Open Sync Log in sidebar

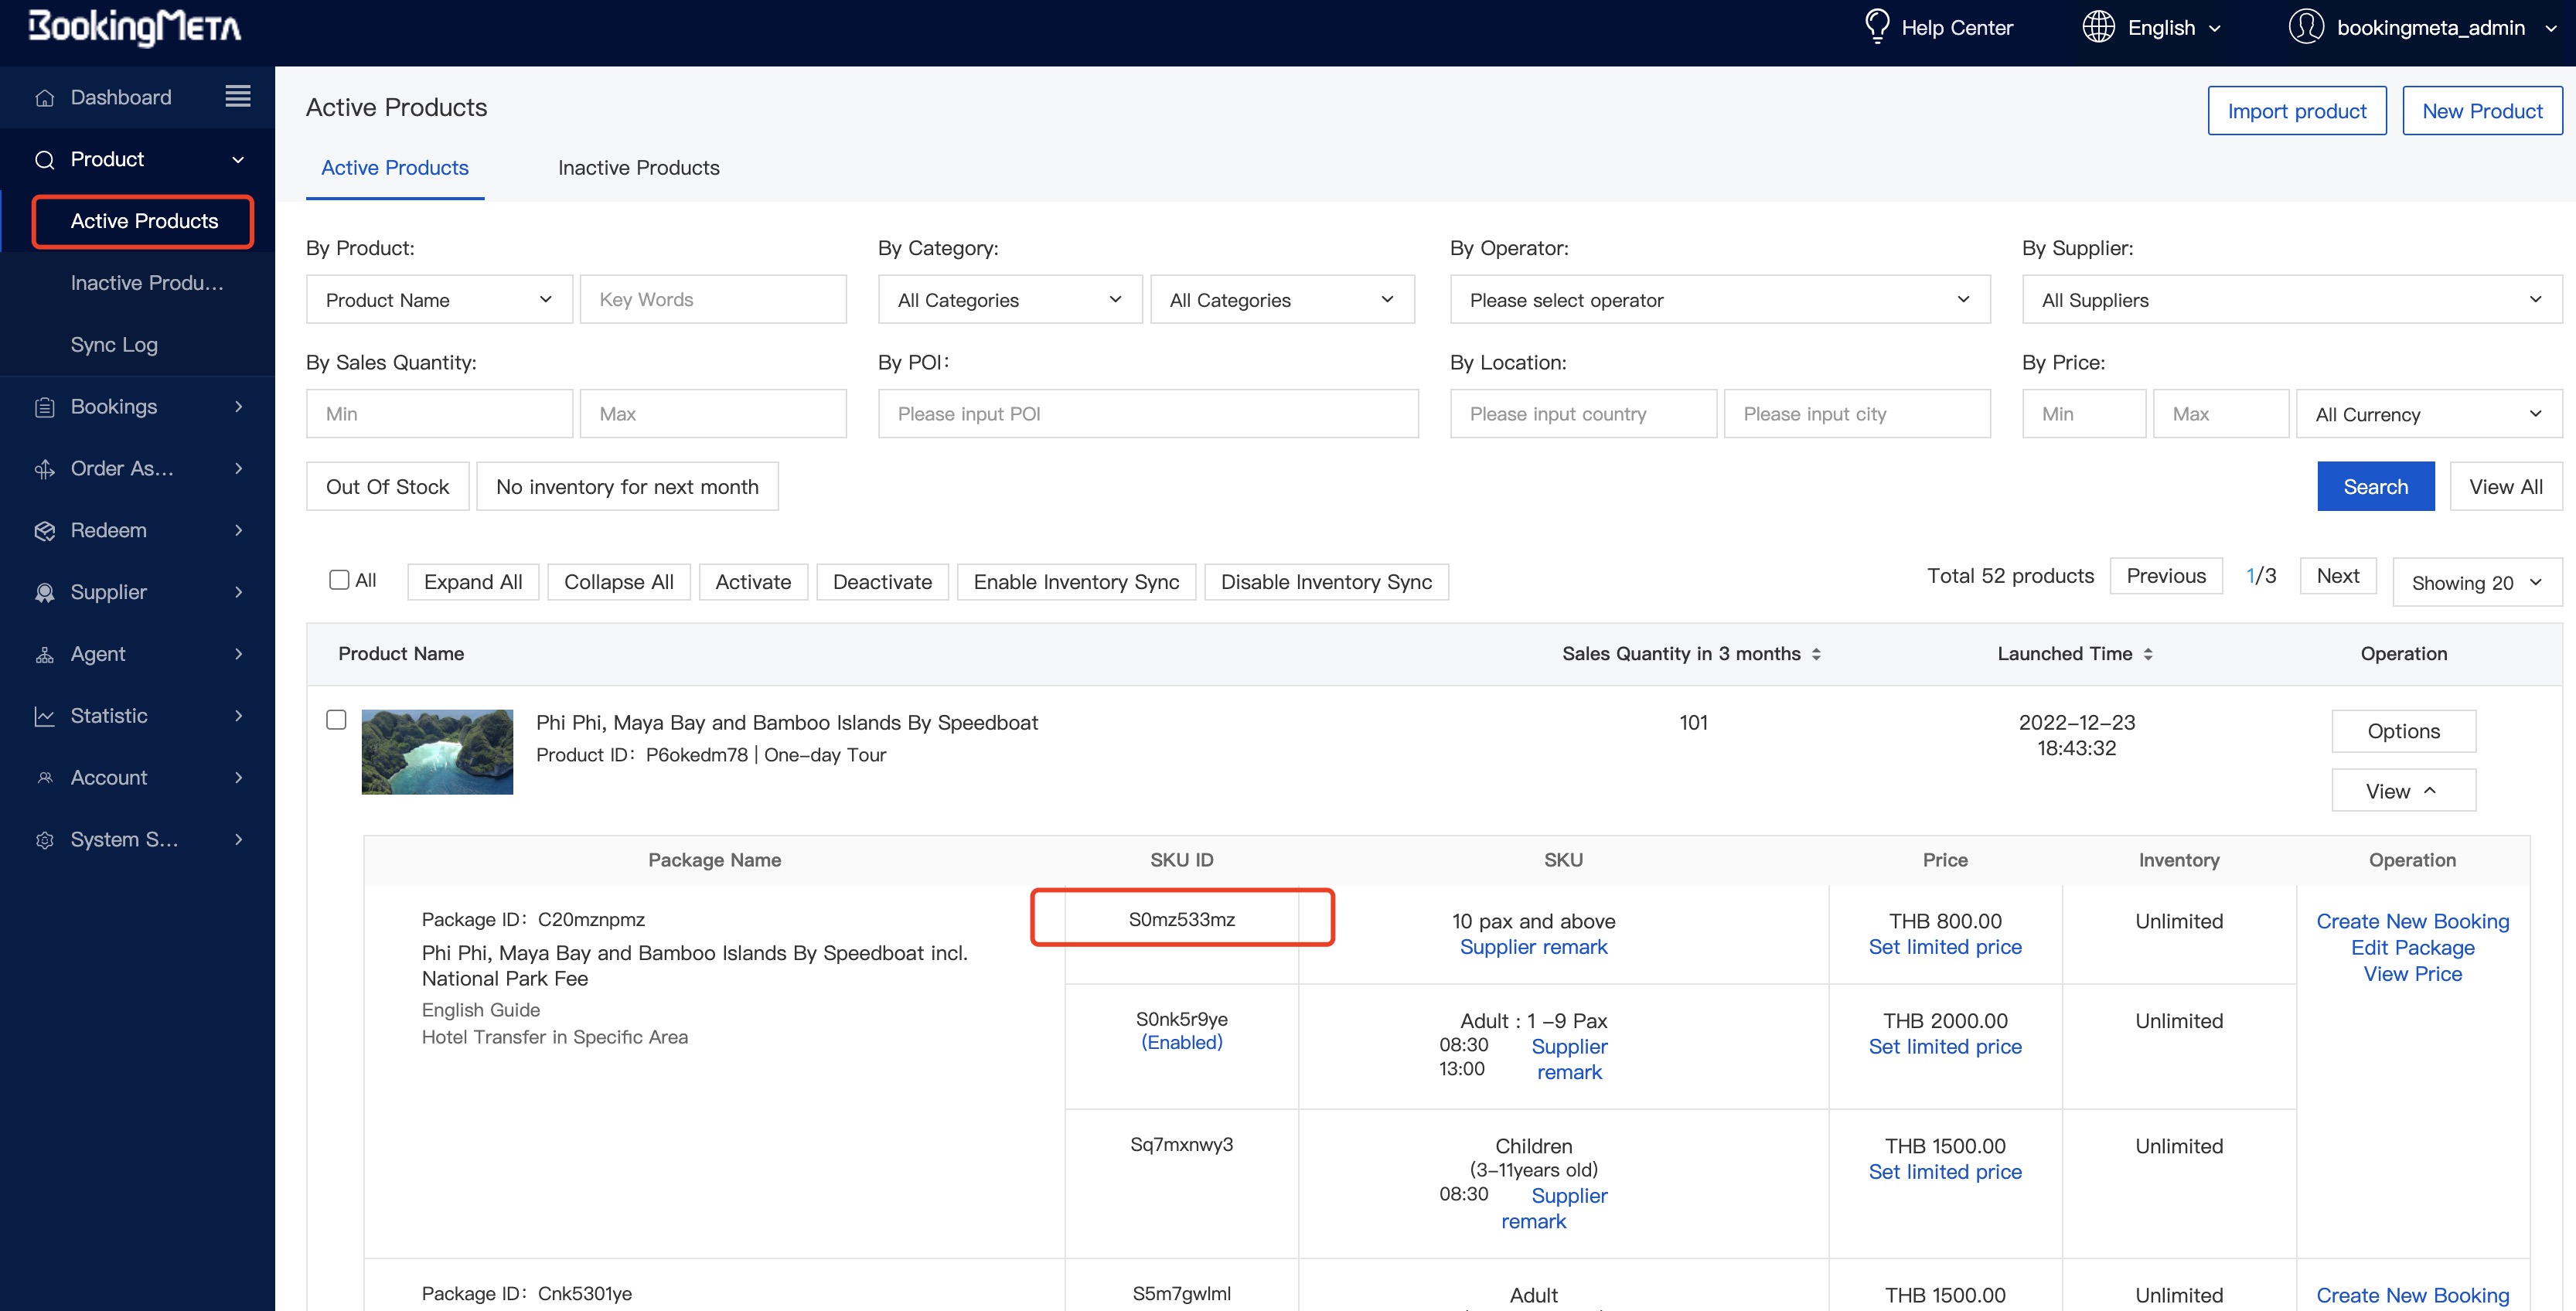click(114, 345)
